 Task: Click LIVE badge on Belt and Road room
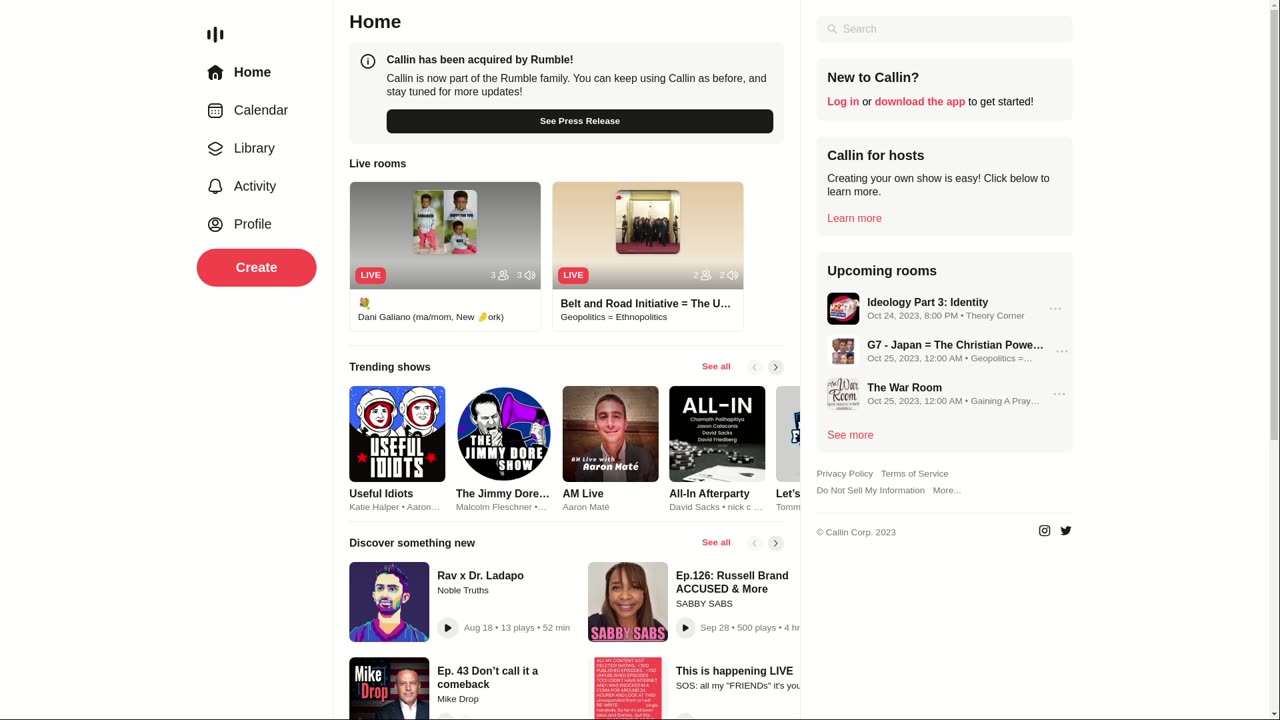tap(573, 275)
